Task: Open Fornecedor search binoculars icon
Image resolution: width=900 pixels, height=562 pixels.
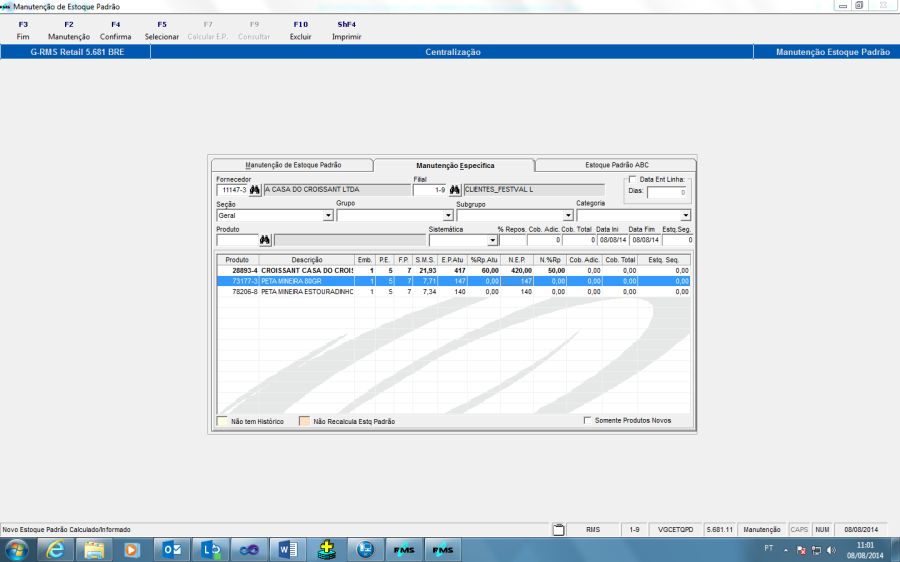Action: point(255,189)
